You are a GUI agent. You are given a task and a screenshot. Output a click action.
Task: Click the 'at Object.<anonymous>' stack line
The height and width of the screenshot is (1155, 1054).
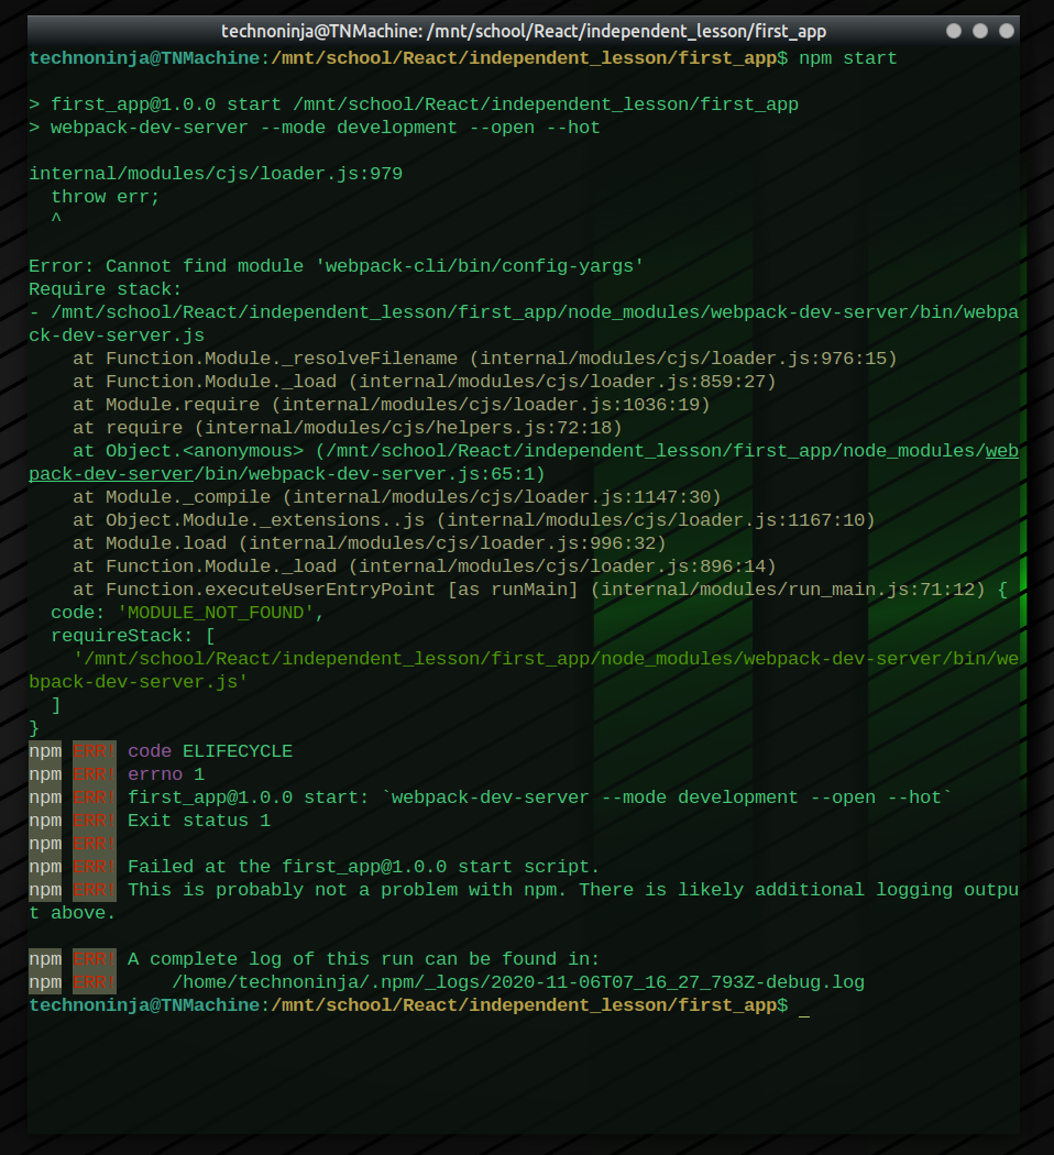pos(545,451)
